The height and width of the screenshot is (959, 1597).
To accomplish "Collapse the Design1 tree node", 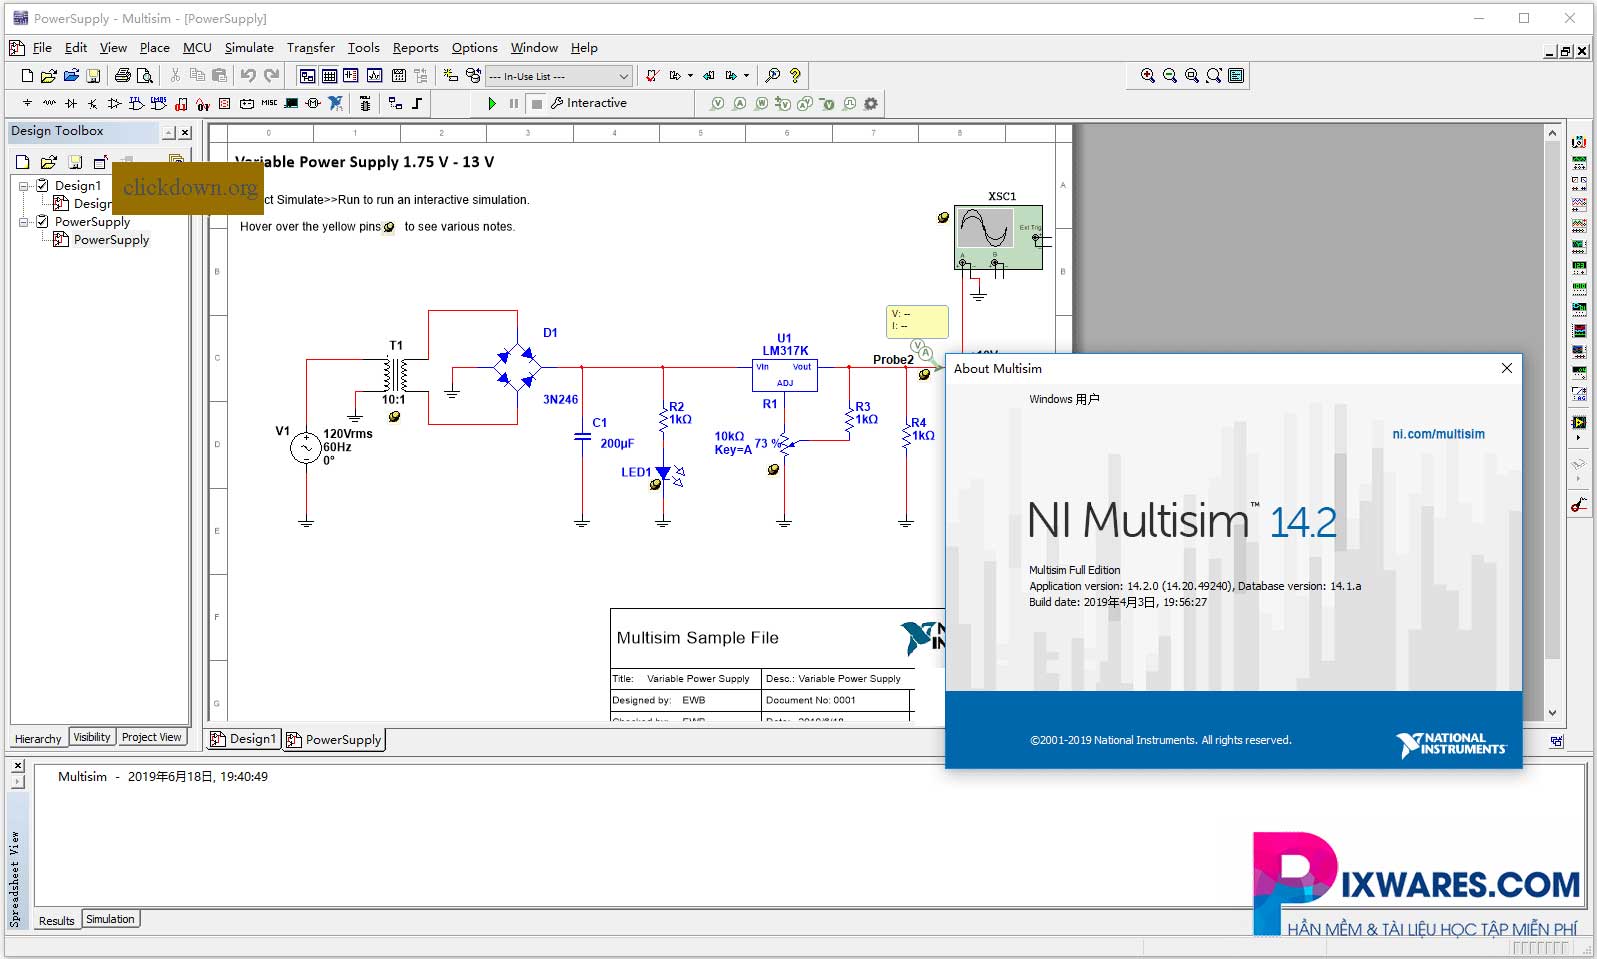I will coord(24,186).
